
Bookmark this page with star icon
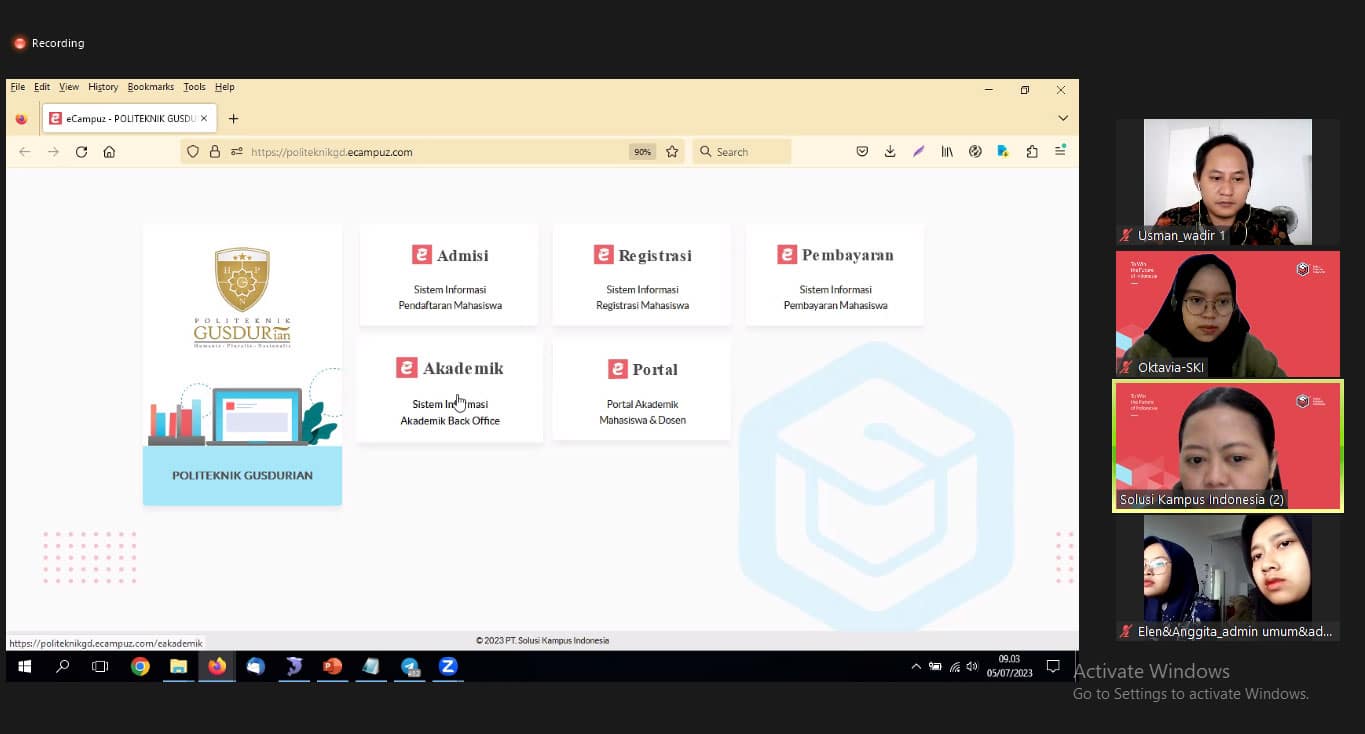coord(672,152)
